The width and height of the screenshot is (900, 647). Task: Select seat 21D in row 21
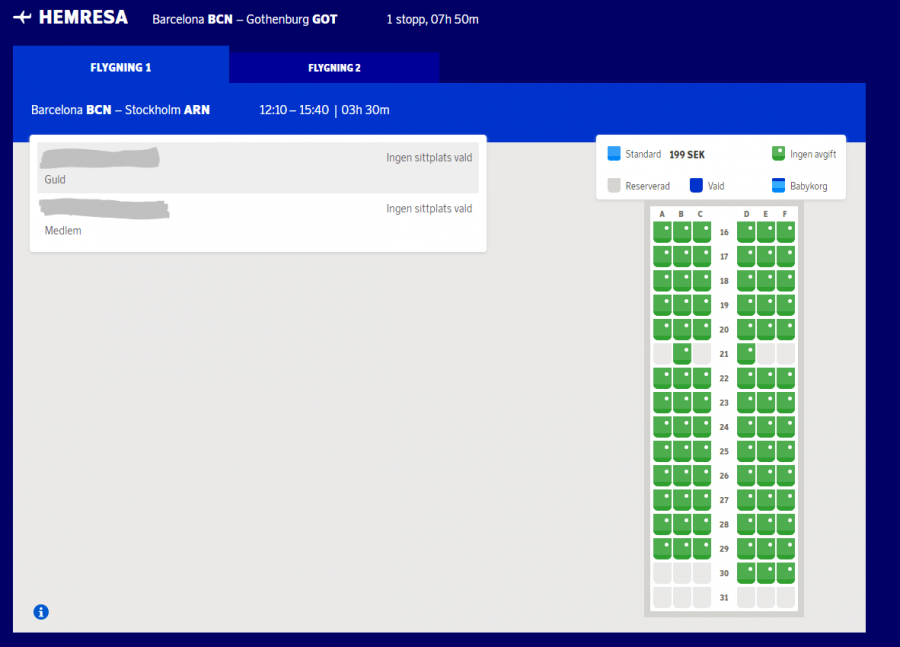coord(746,353)
